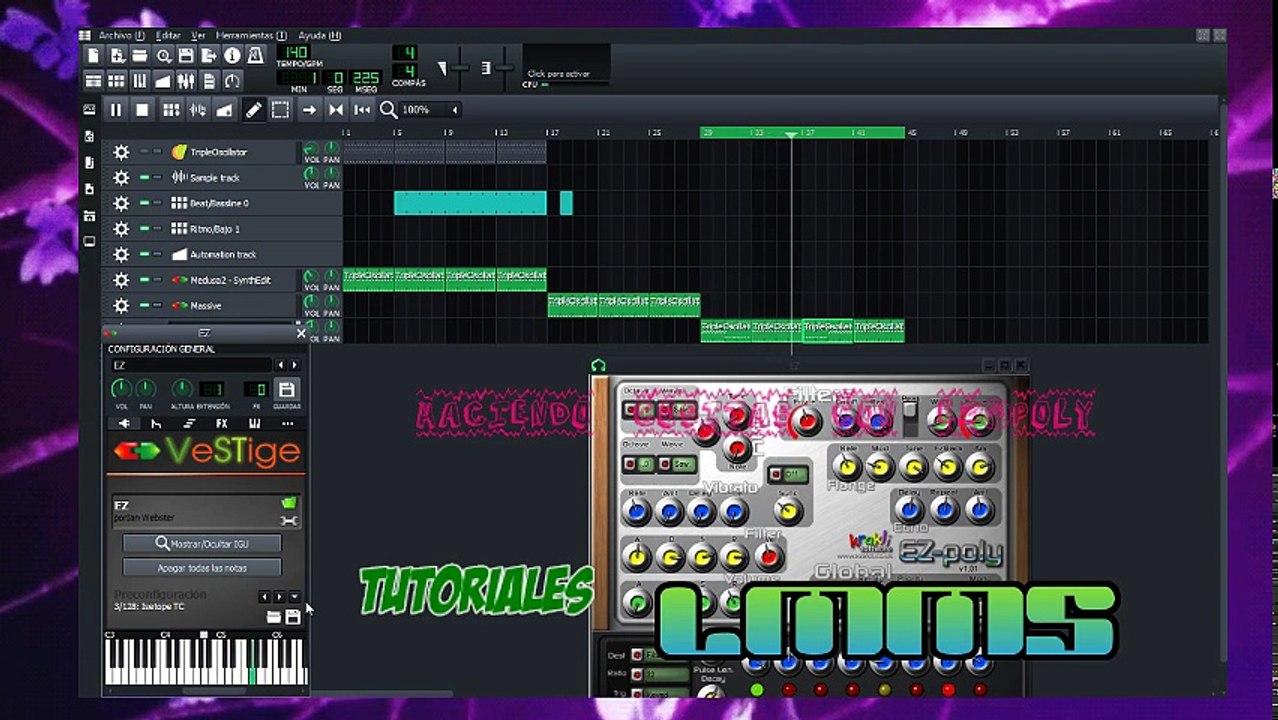Open Automation track gear menu
Screen dimensions: 1278x720
[121, 255]
